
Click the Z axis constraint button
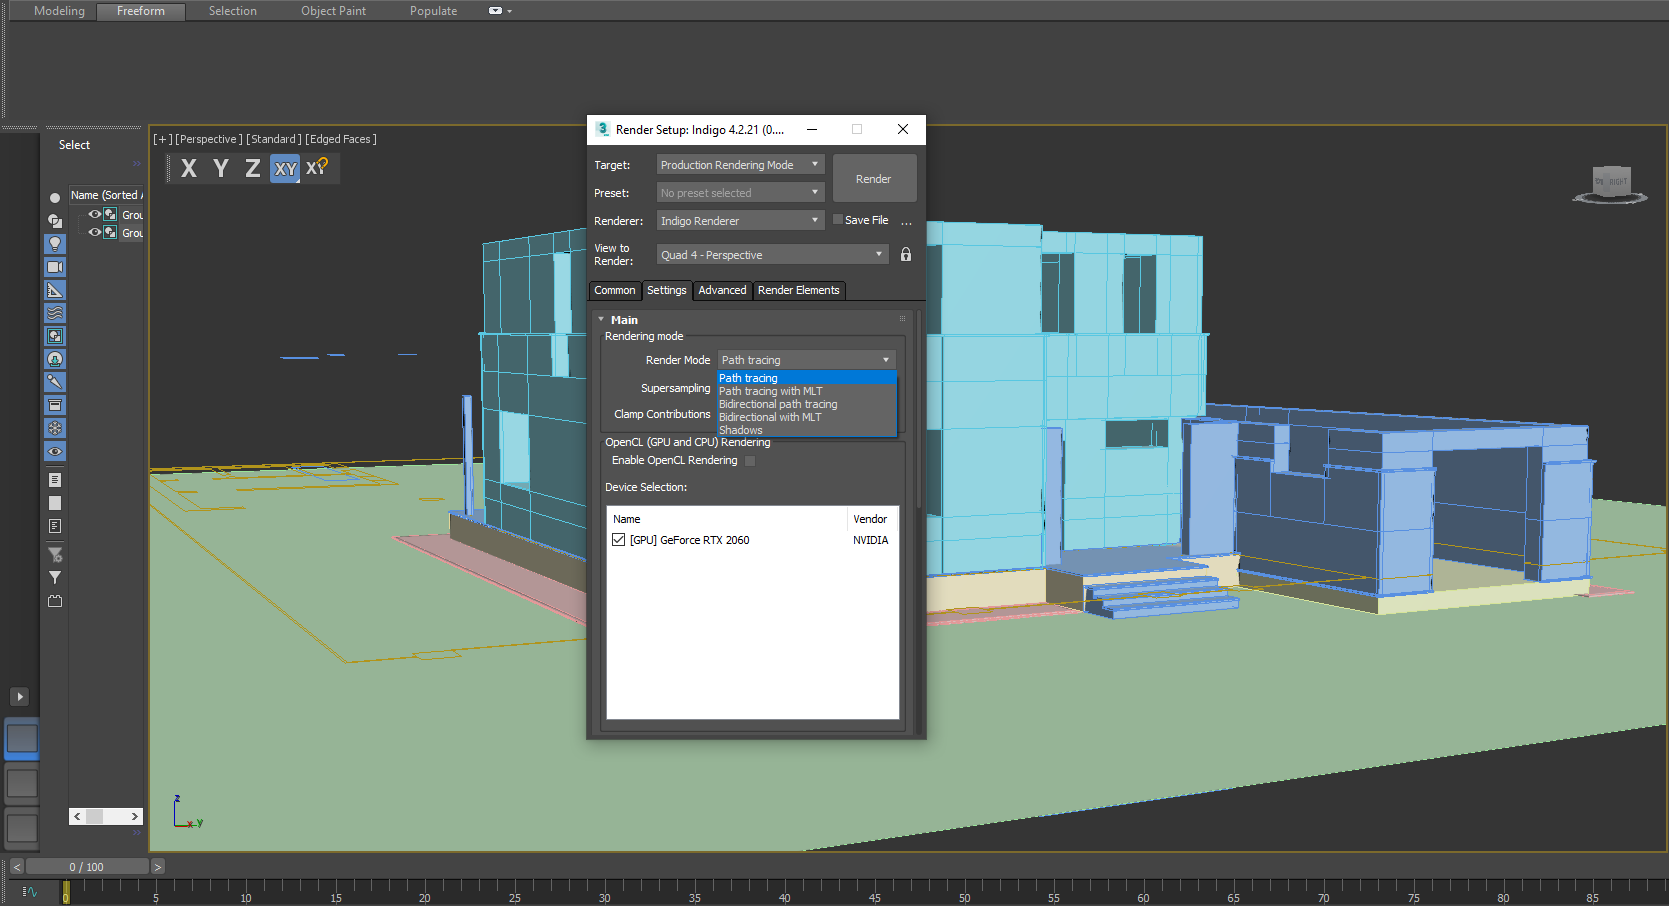pos(252,169)
